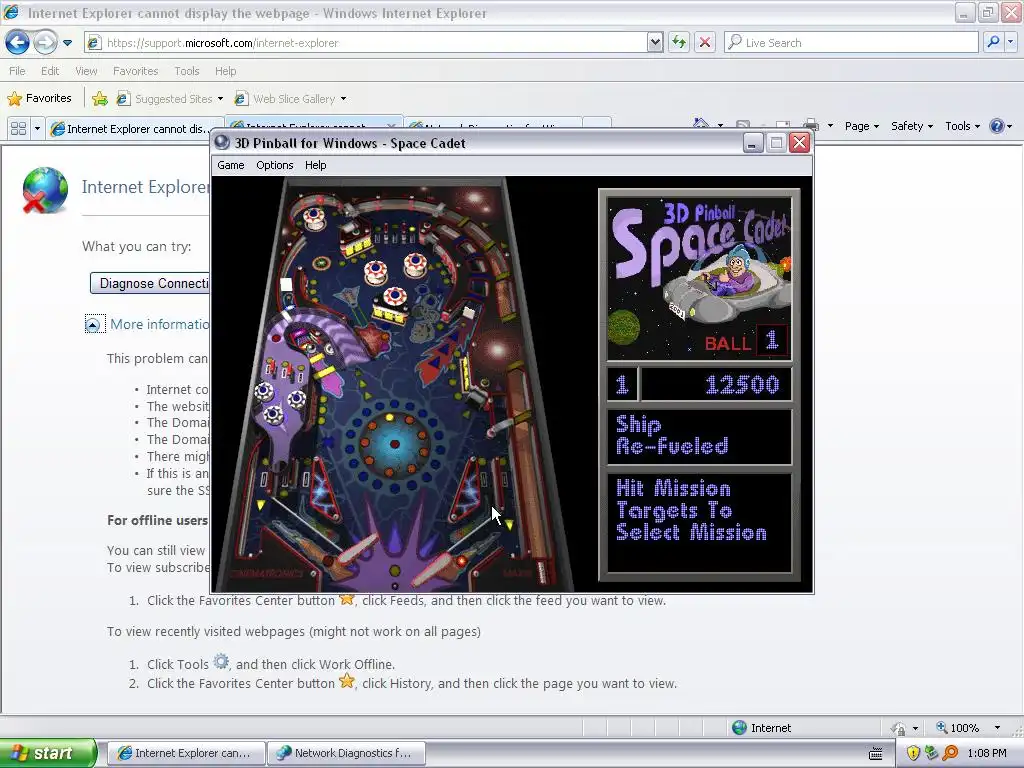Click the Print icon in command bar

coord(811,125)
